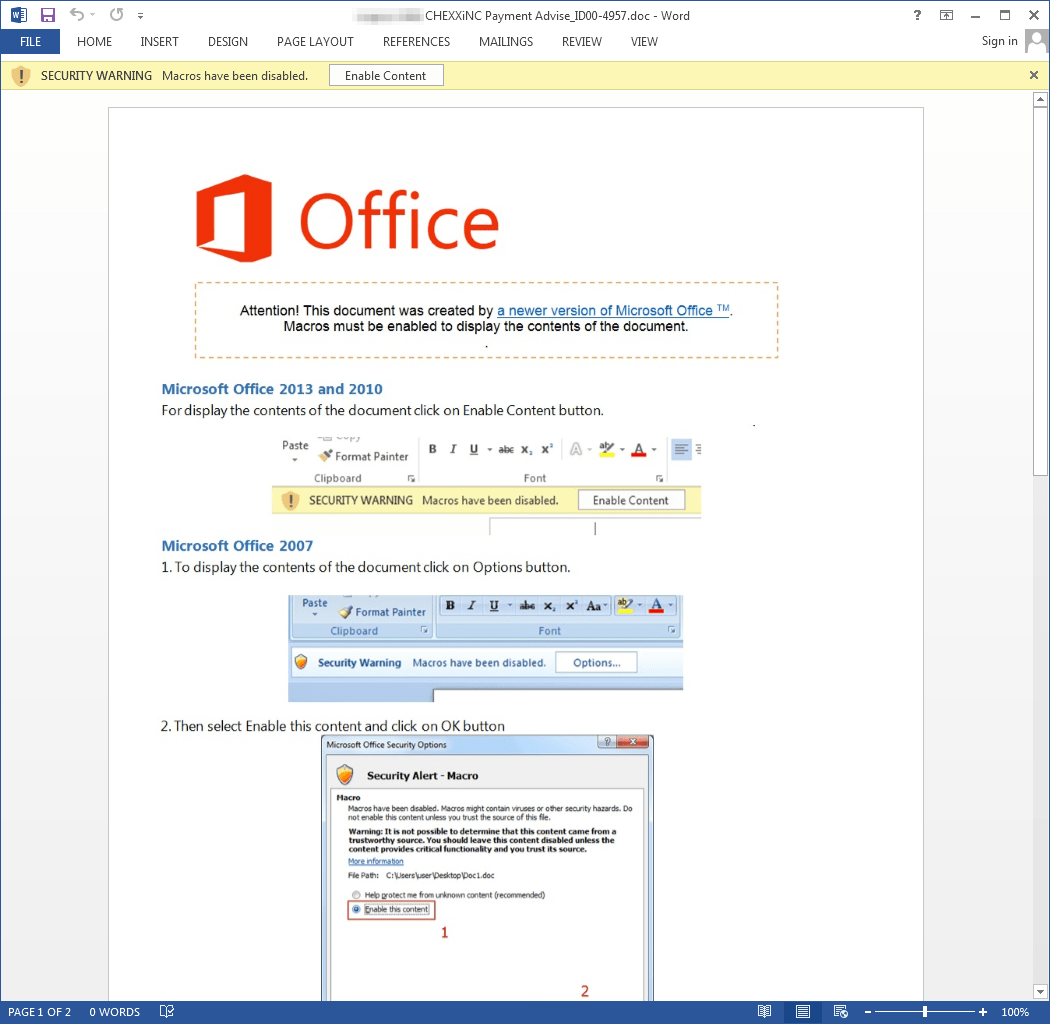The height and width of the screenshot is (1024, 1050).
Task: Select the PAGE LAYOUT tab
Action: pyautogui.click(x=315, y=42)
